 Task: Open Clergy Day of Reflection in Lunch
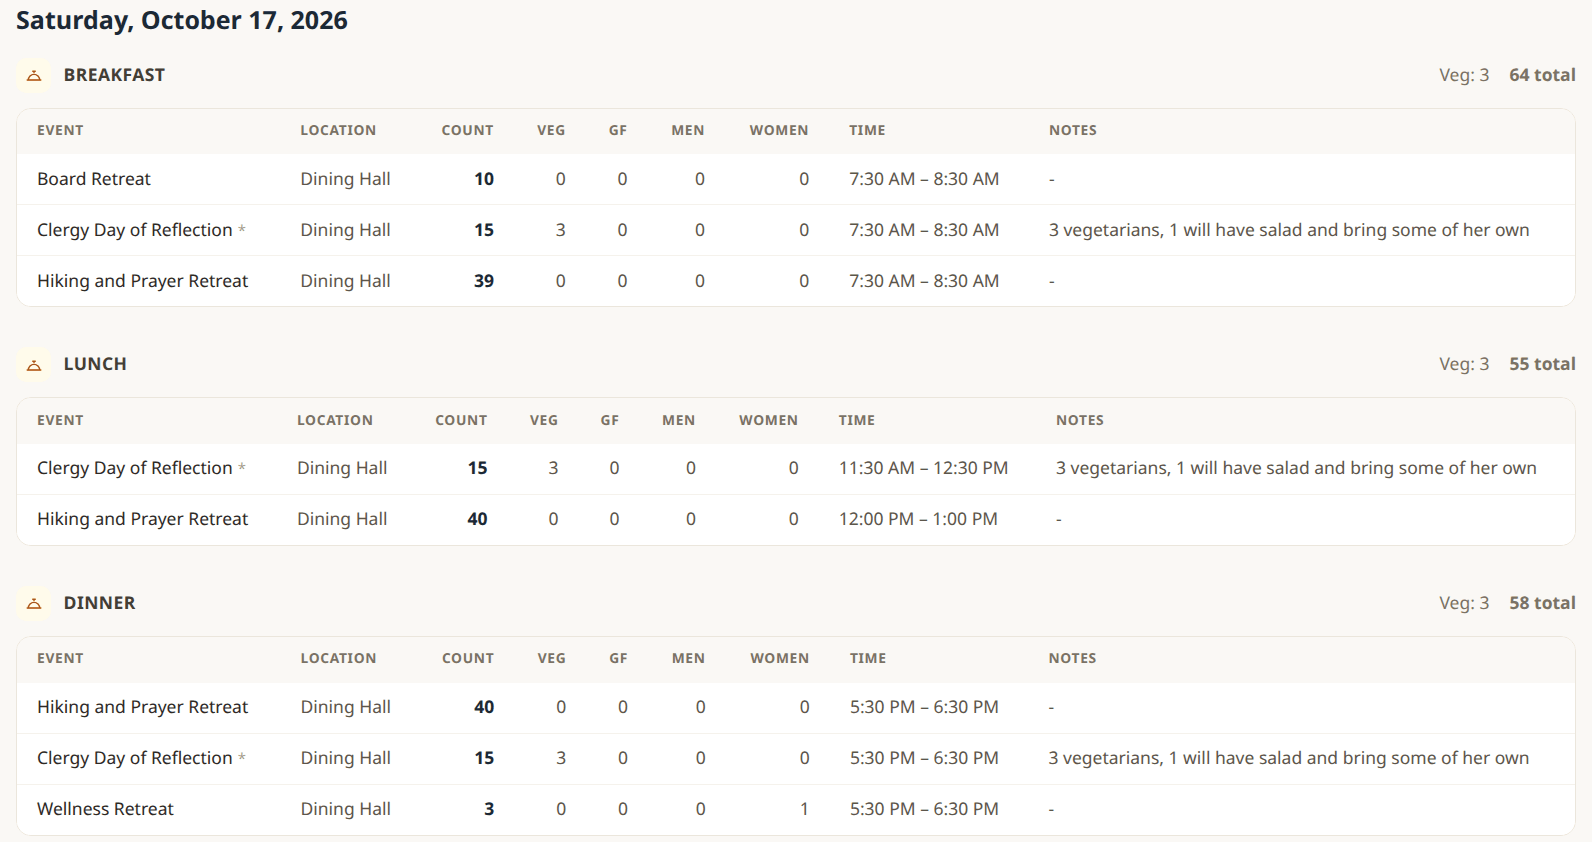[x=135, y=468]
